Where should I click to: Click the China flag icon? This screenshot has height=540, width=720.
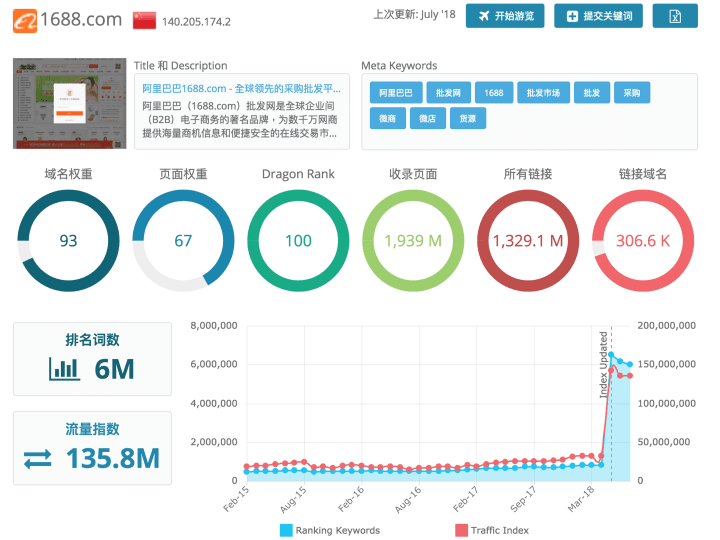coord(144,21)
